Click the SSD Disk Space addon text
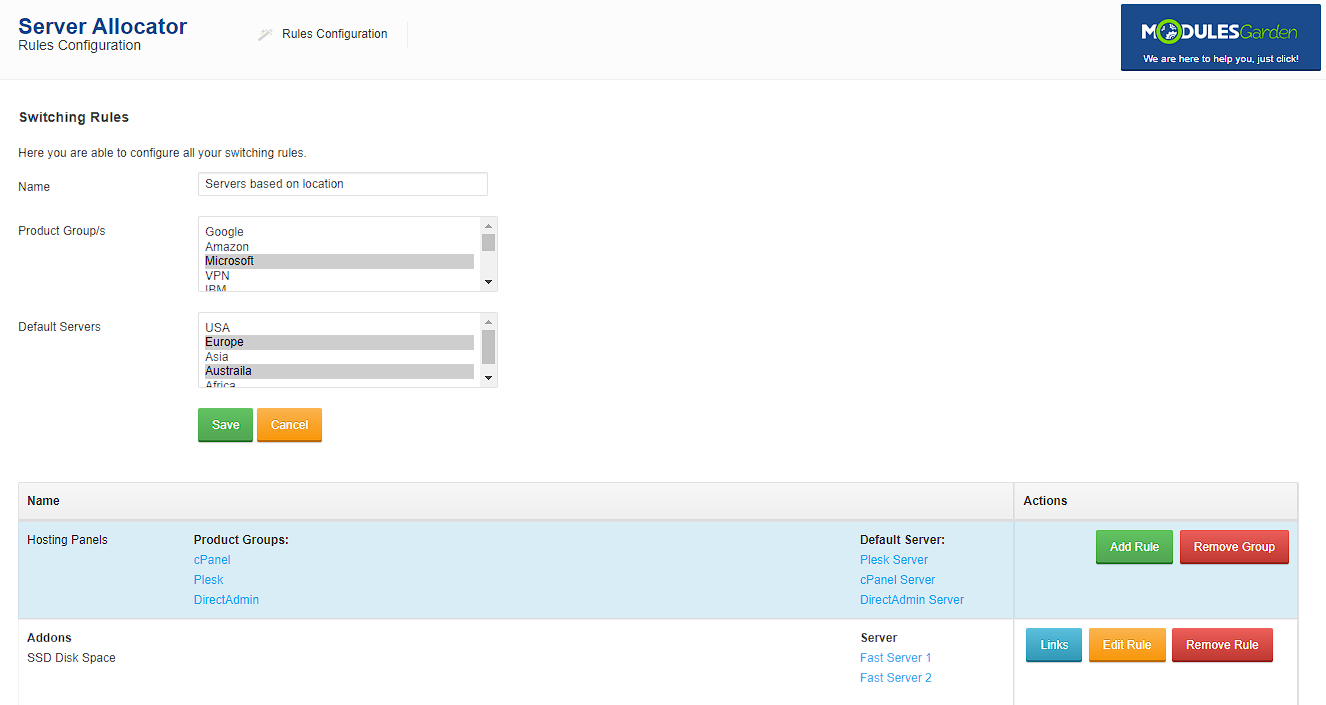This screenshot has height=705, width=1326. click(71, 658)
